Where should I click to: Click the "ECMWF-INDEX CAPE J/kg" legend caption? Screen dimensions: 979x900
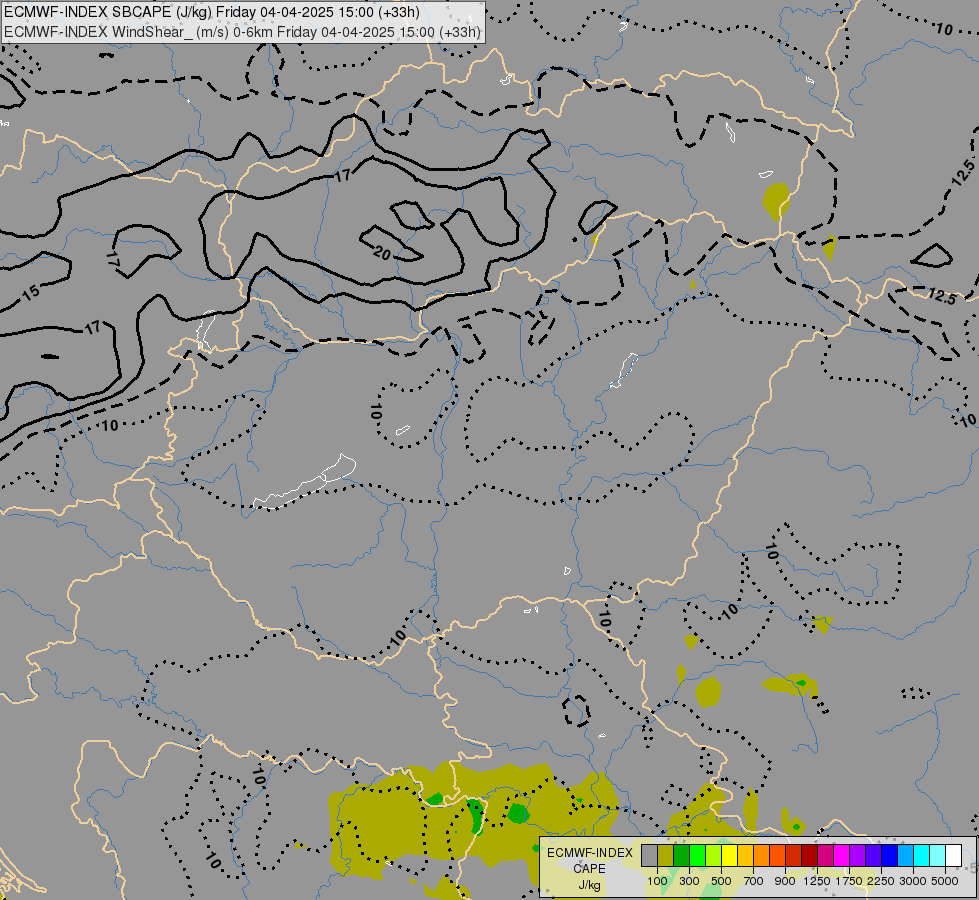click(x=589, y=869)
